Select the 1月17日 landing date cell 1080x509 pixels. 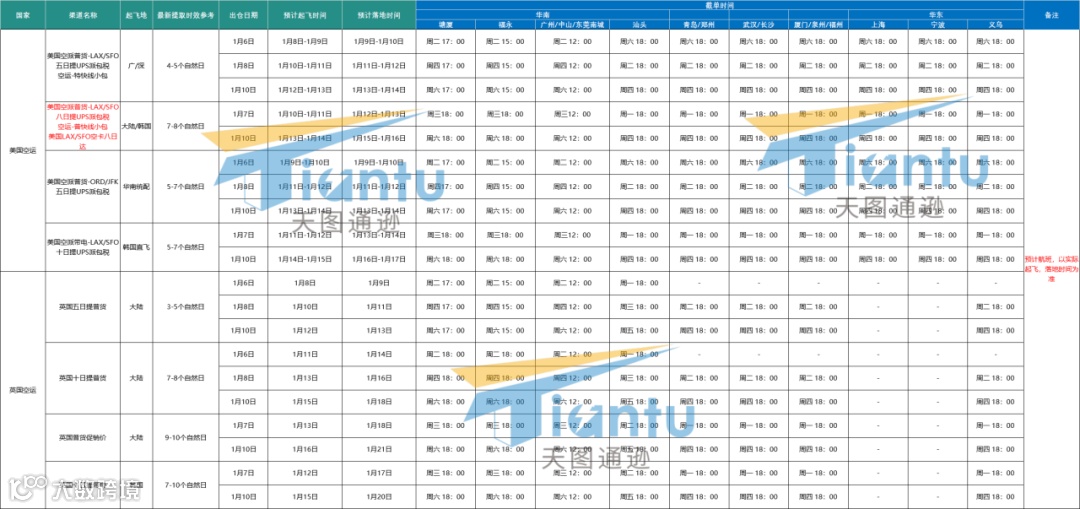pos(379,473)
